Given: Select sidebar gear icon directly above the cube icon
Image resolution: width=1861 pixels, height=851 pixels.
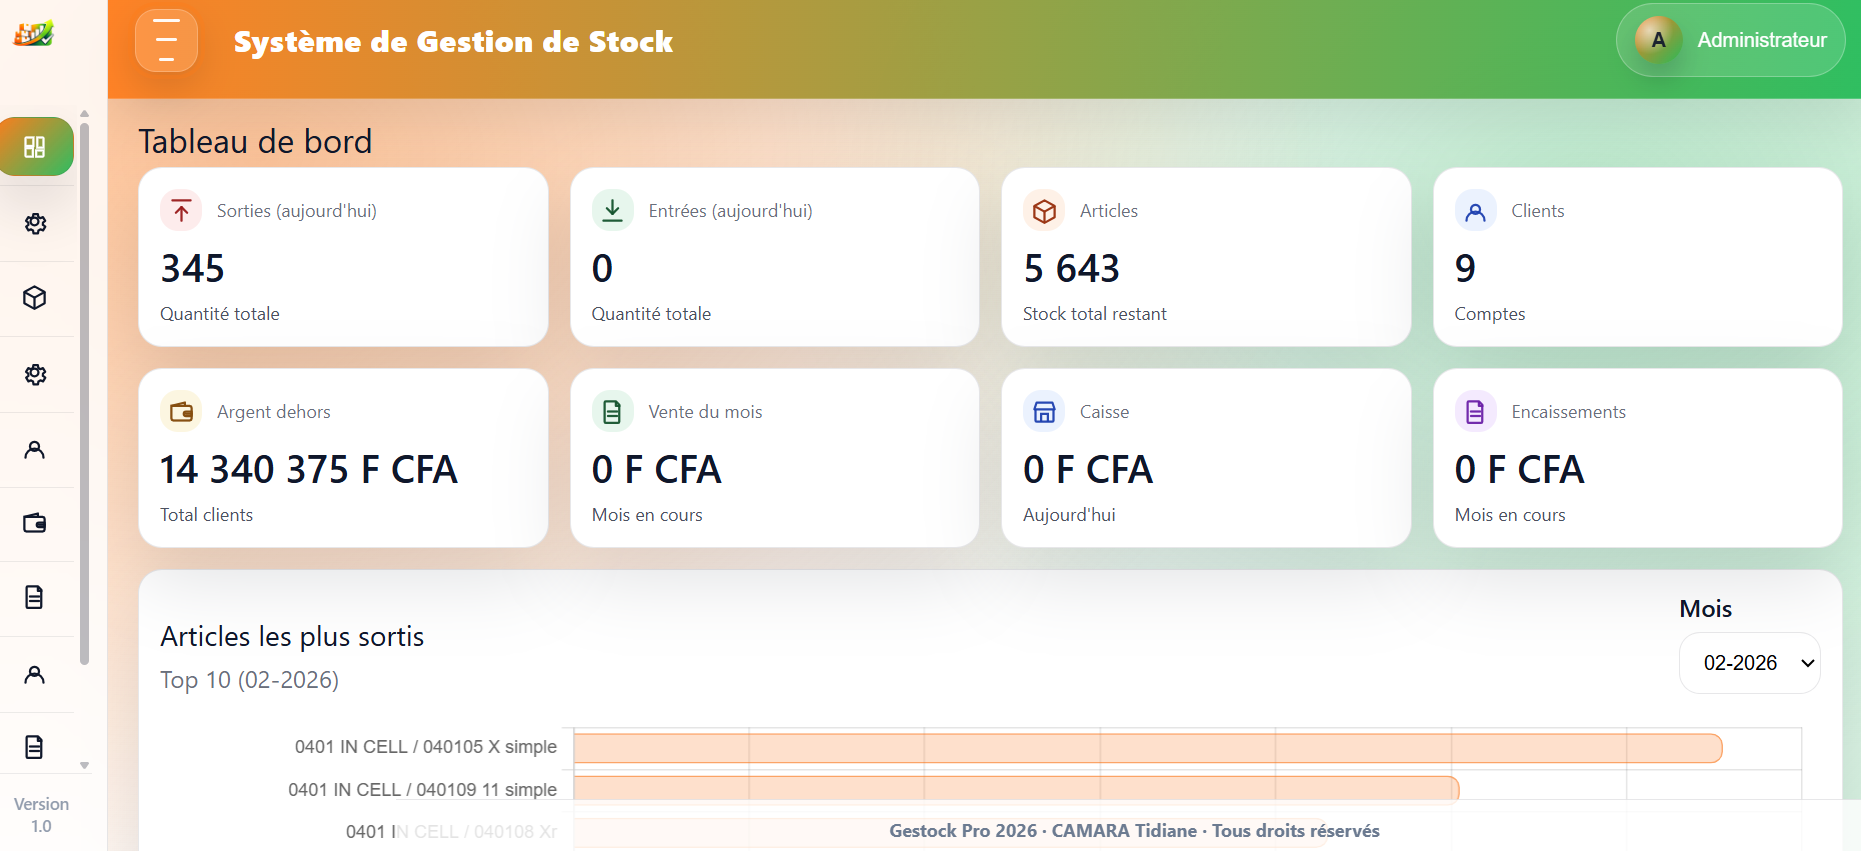Looking at the screenshot, I should pos(35,223).
